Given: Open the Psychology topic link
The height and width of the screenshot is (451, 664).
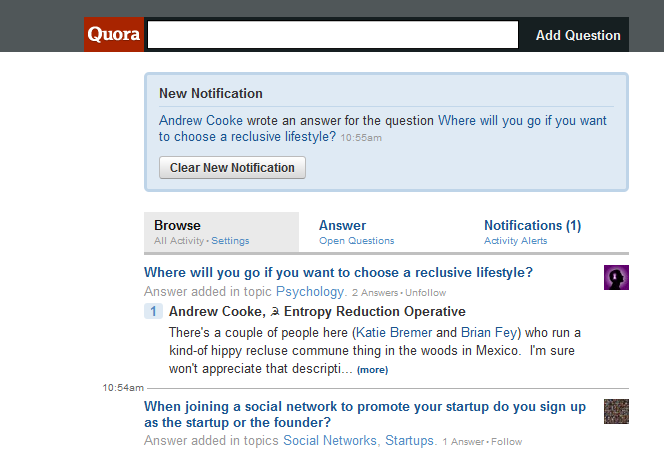Looking at the screenshot, I should pyautogui.click(x=309, y=292).
